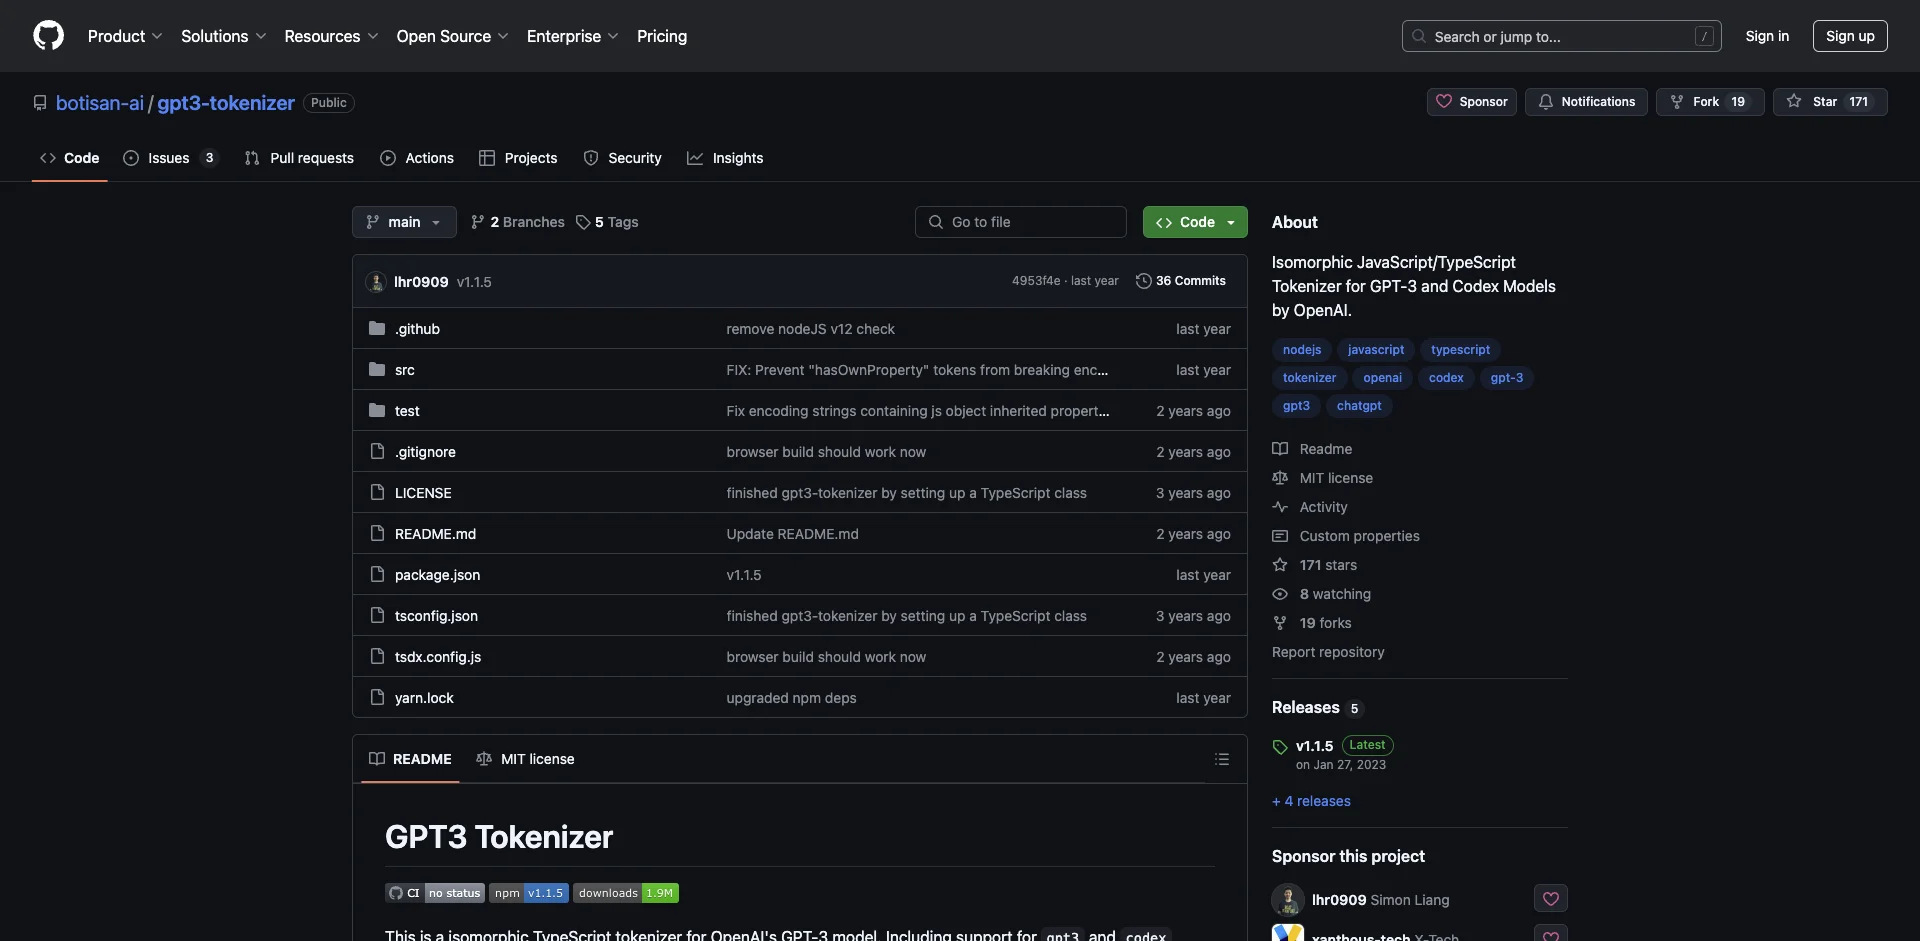Click the Sponsor button

point(1472,102)
